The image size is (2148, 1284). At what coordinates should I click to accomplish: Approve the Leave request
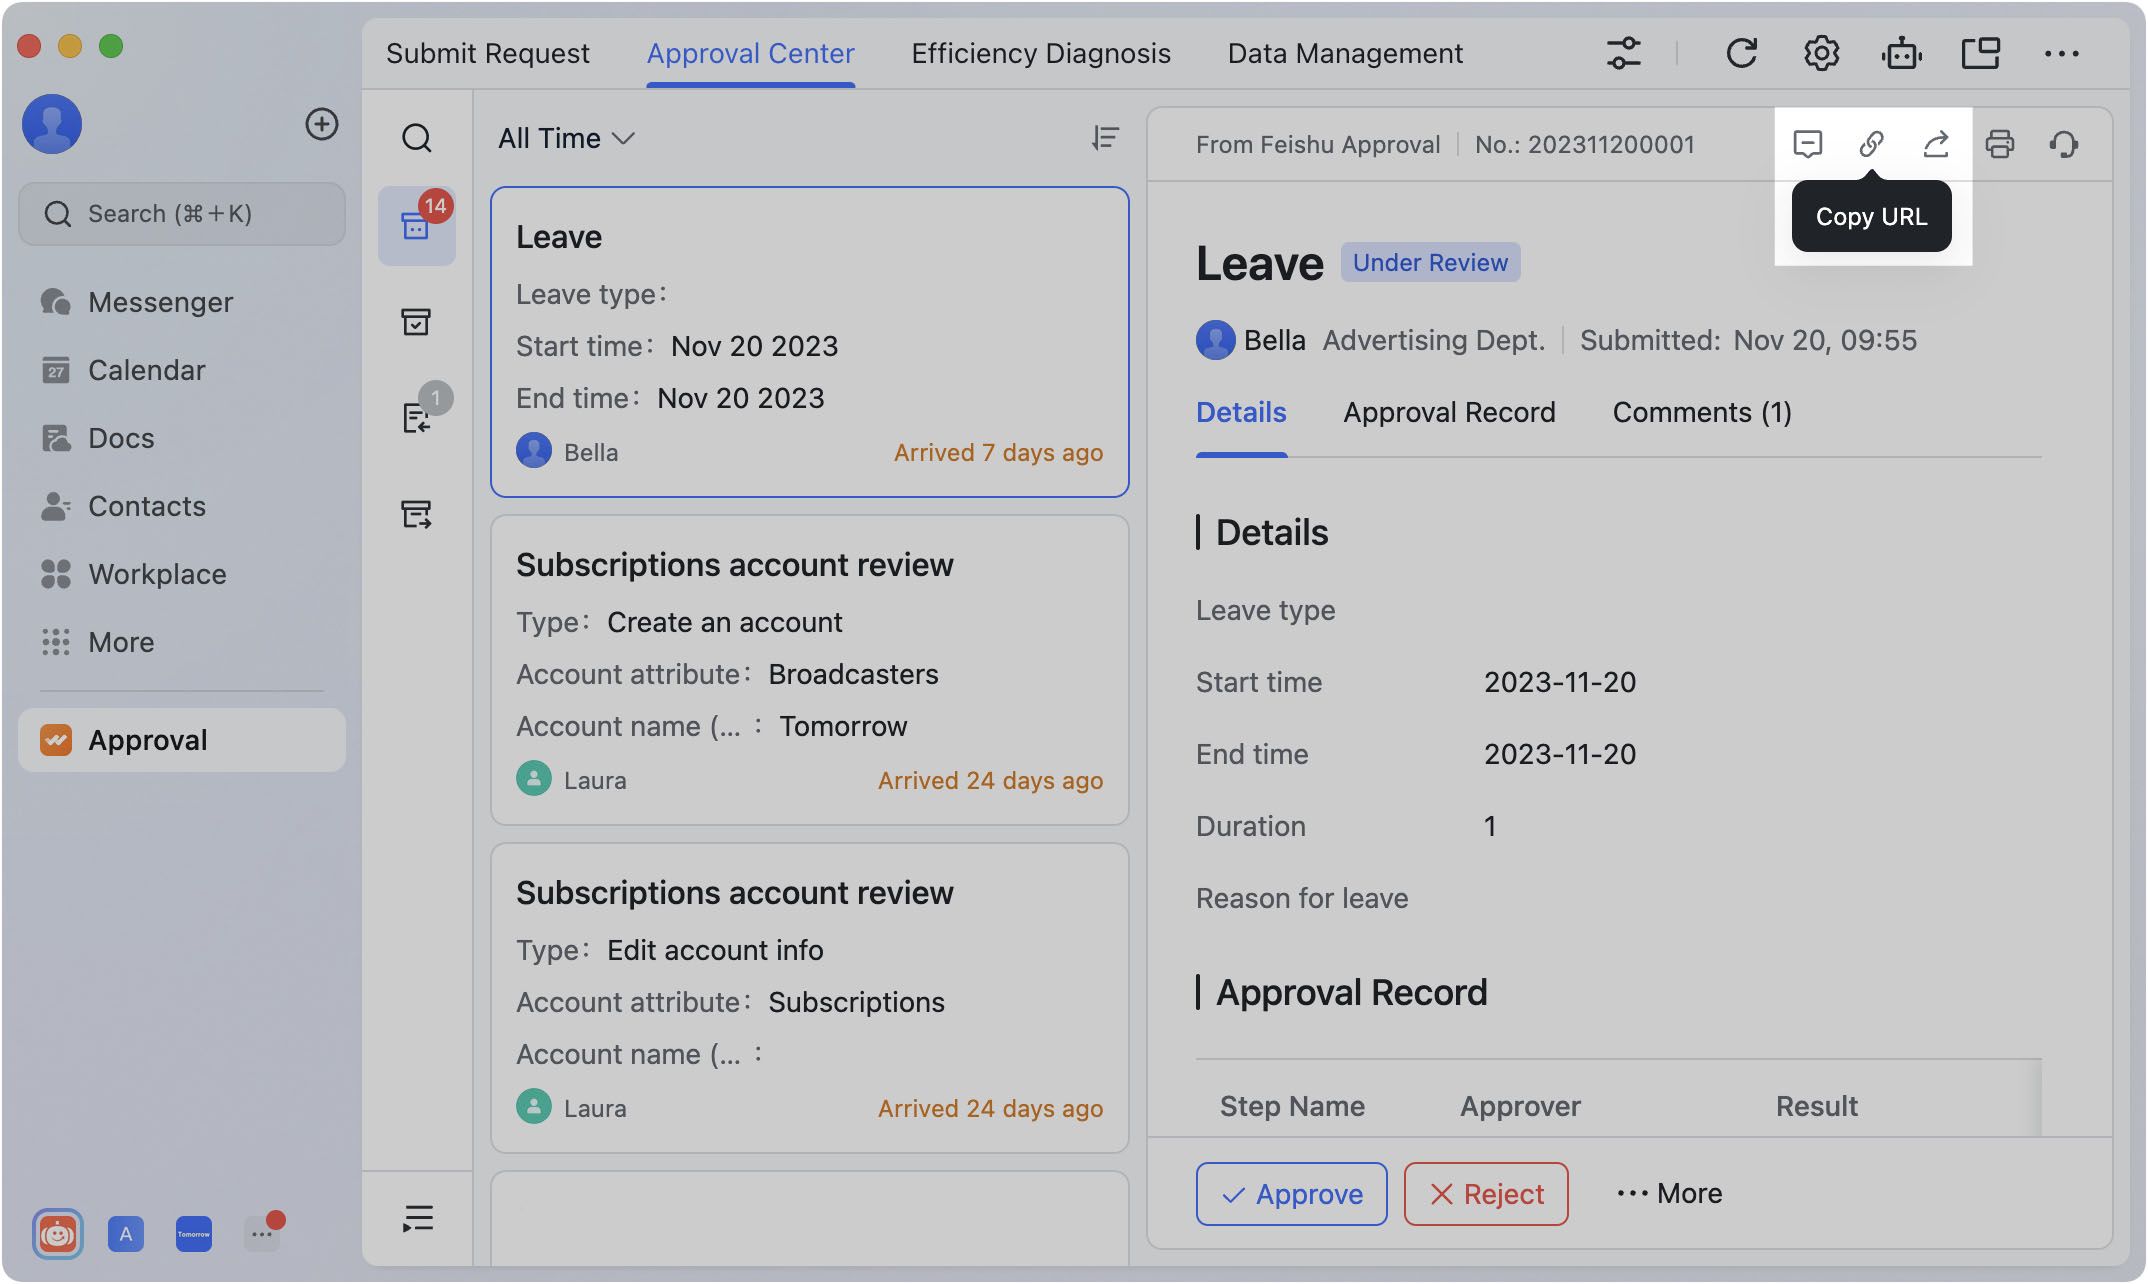point(1291,1193)
